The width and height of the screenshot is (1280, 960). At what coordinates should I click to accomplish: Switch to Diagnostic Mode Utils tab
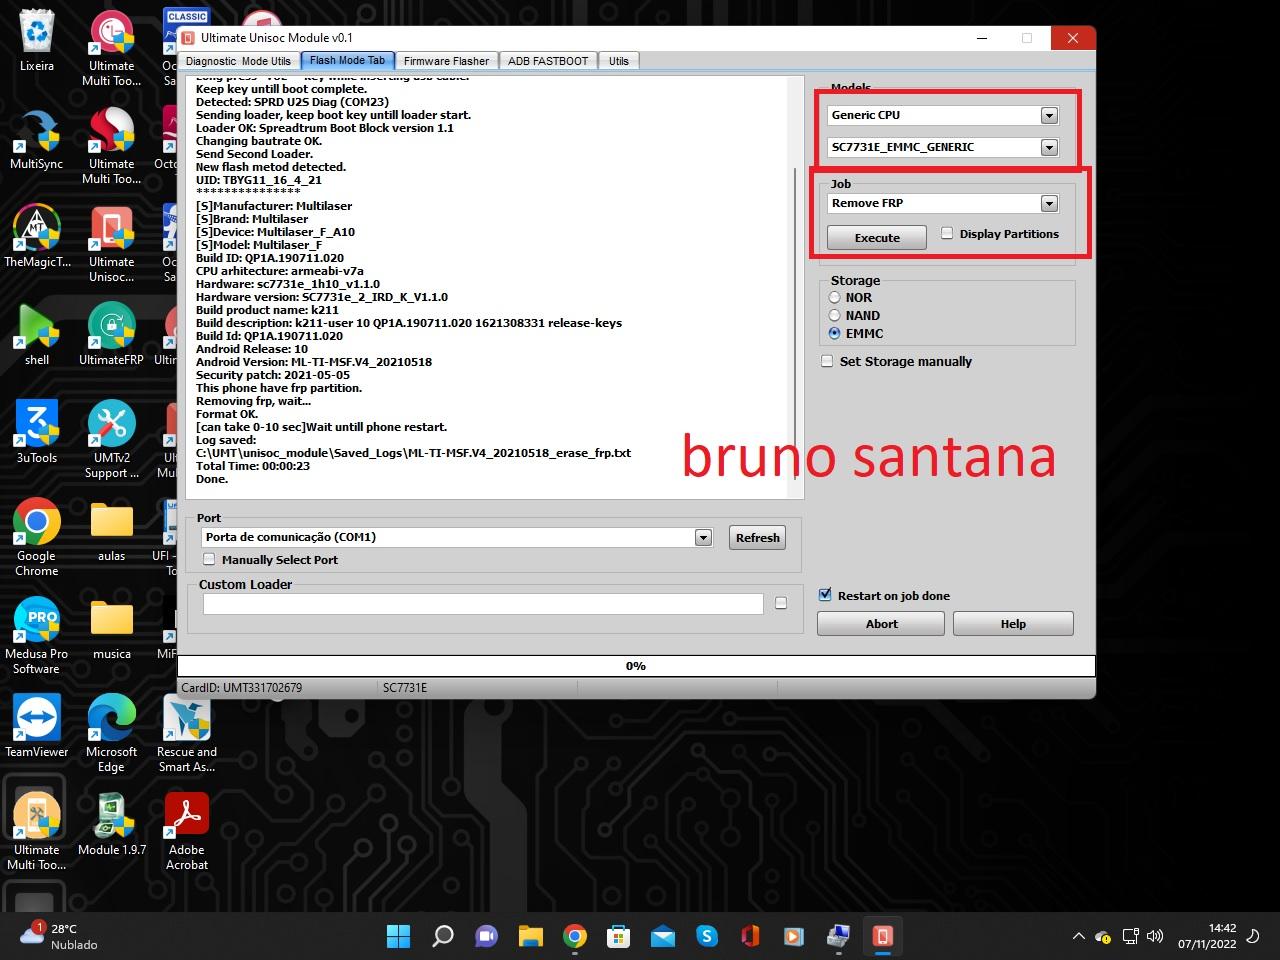click(238, 61)
